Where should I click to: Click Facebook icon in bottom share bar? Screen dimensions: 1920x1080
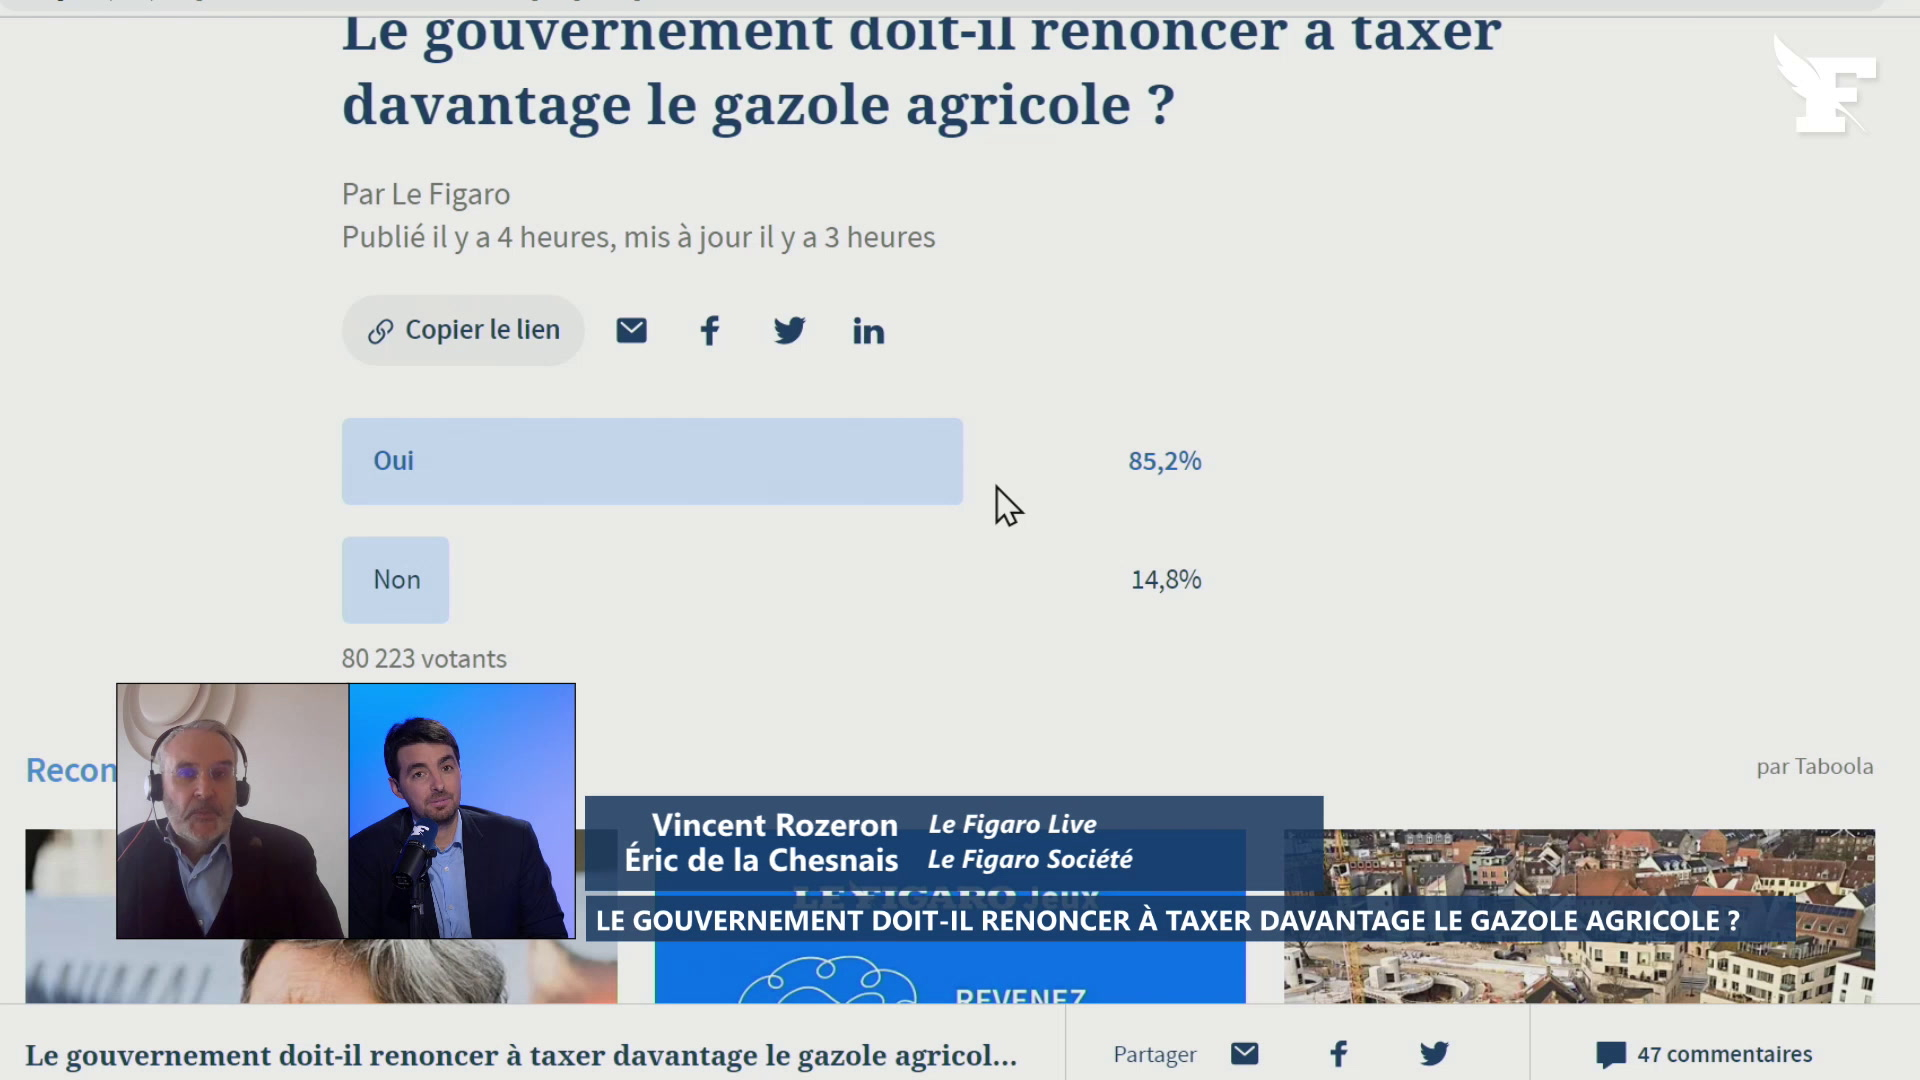(1338, 1054)
